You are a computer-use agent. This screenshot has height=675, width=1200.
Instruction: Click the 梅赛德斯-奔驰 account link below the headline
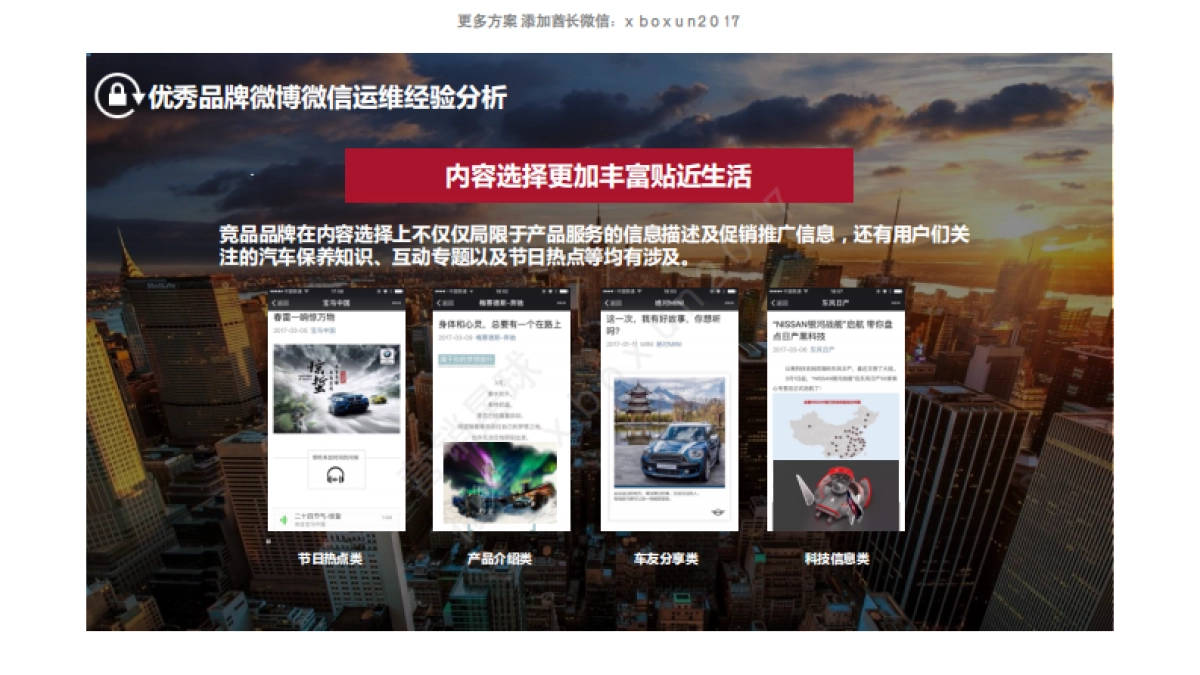[x=495, y=338]
